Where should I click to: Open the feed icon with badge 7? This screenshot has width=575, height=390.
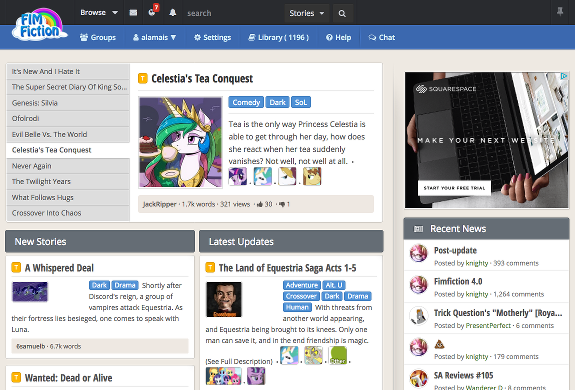(153, 12)
